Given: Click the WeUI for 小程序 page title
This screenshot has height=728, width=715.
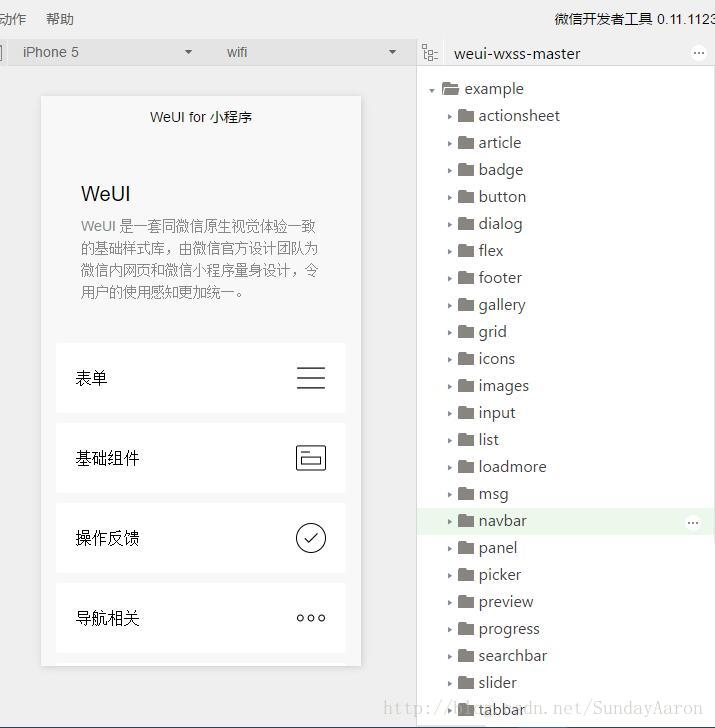Looking at the screenshot, I should (201, 117).
